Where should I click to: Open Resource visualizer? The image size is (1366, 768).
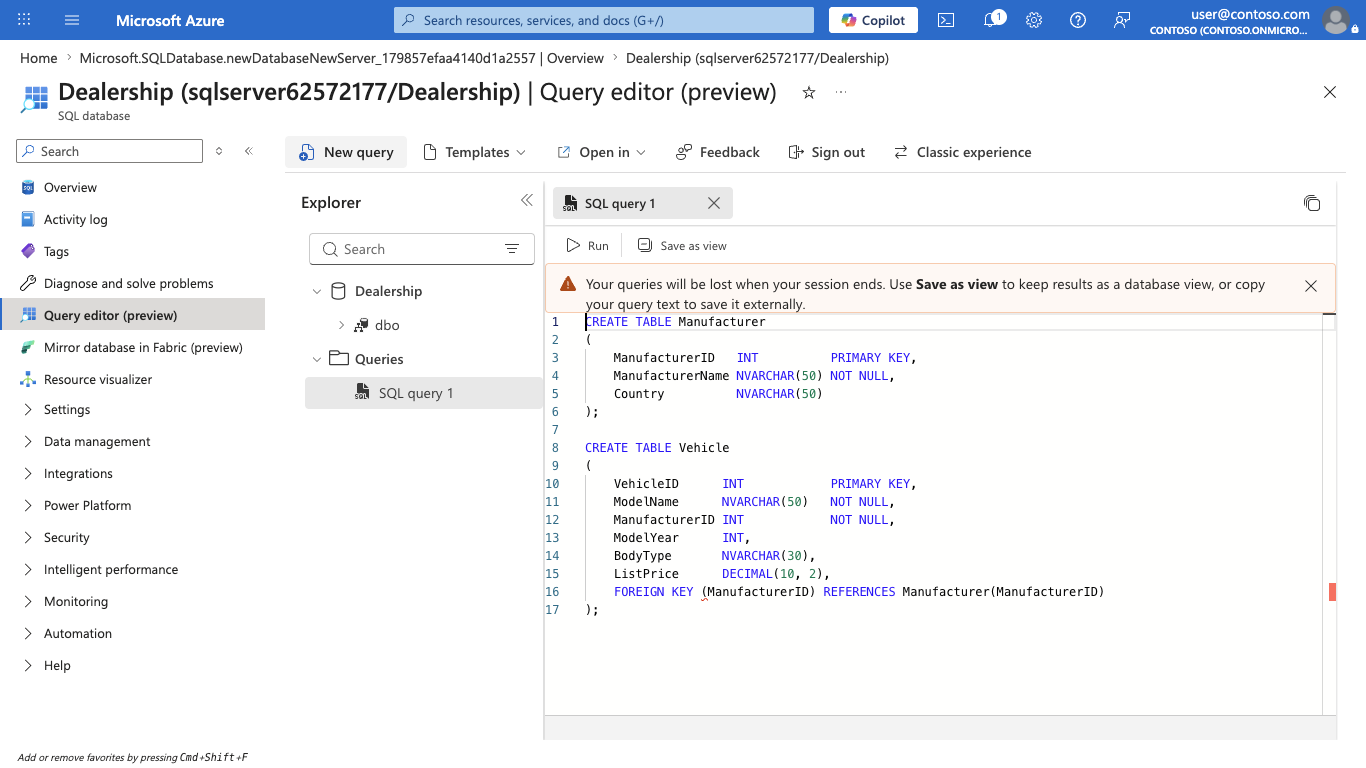(x=98, y=379)
